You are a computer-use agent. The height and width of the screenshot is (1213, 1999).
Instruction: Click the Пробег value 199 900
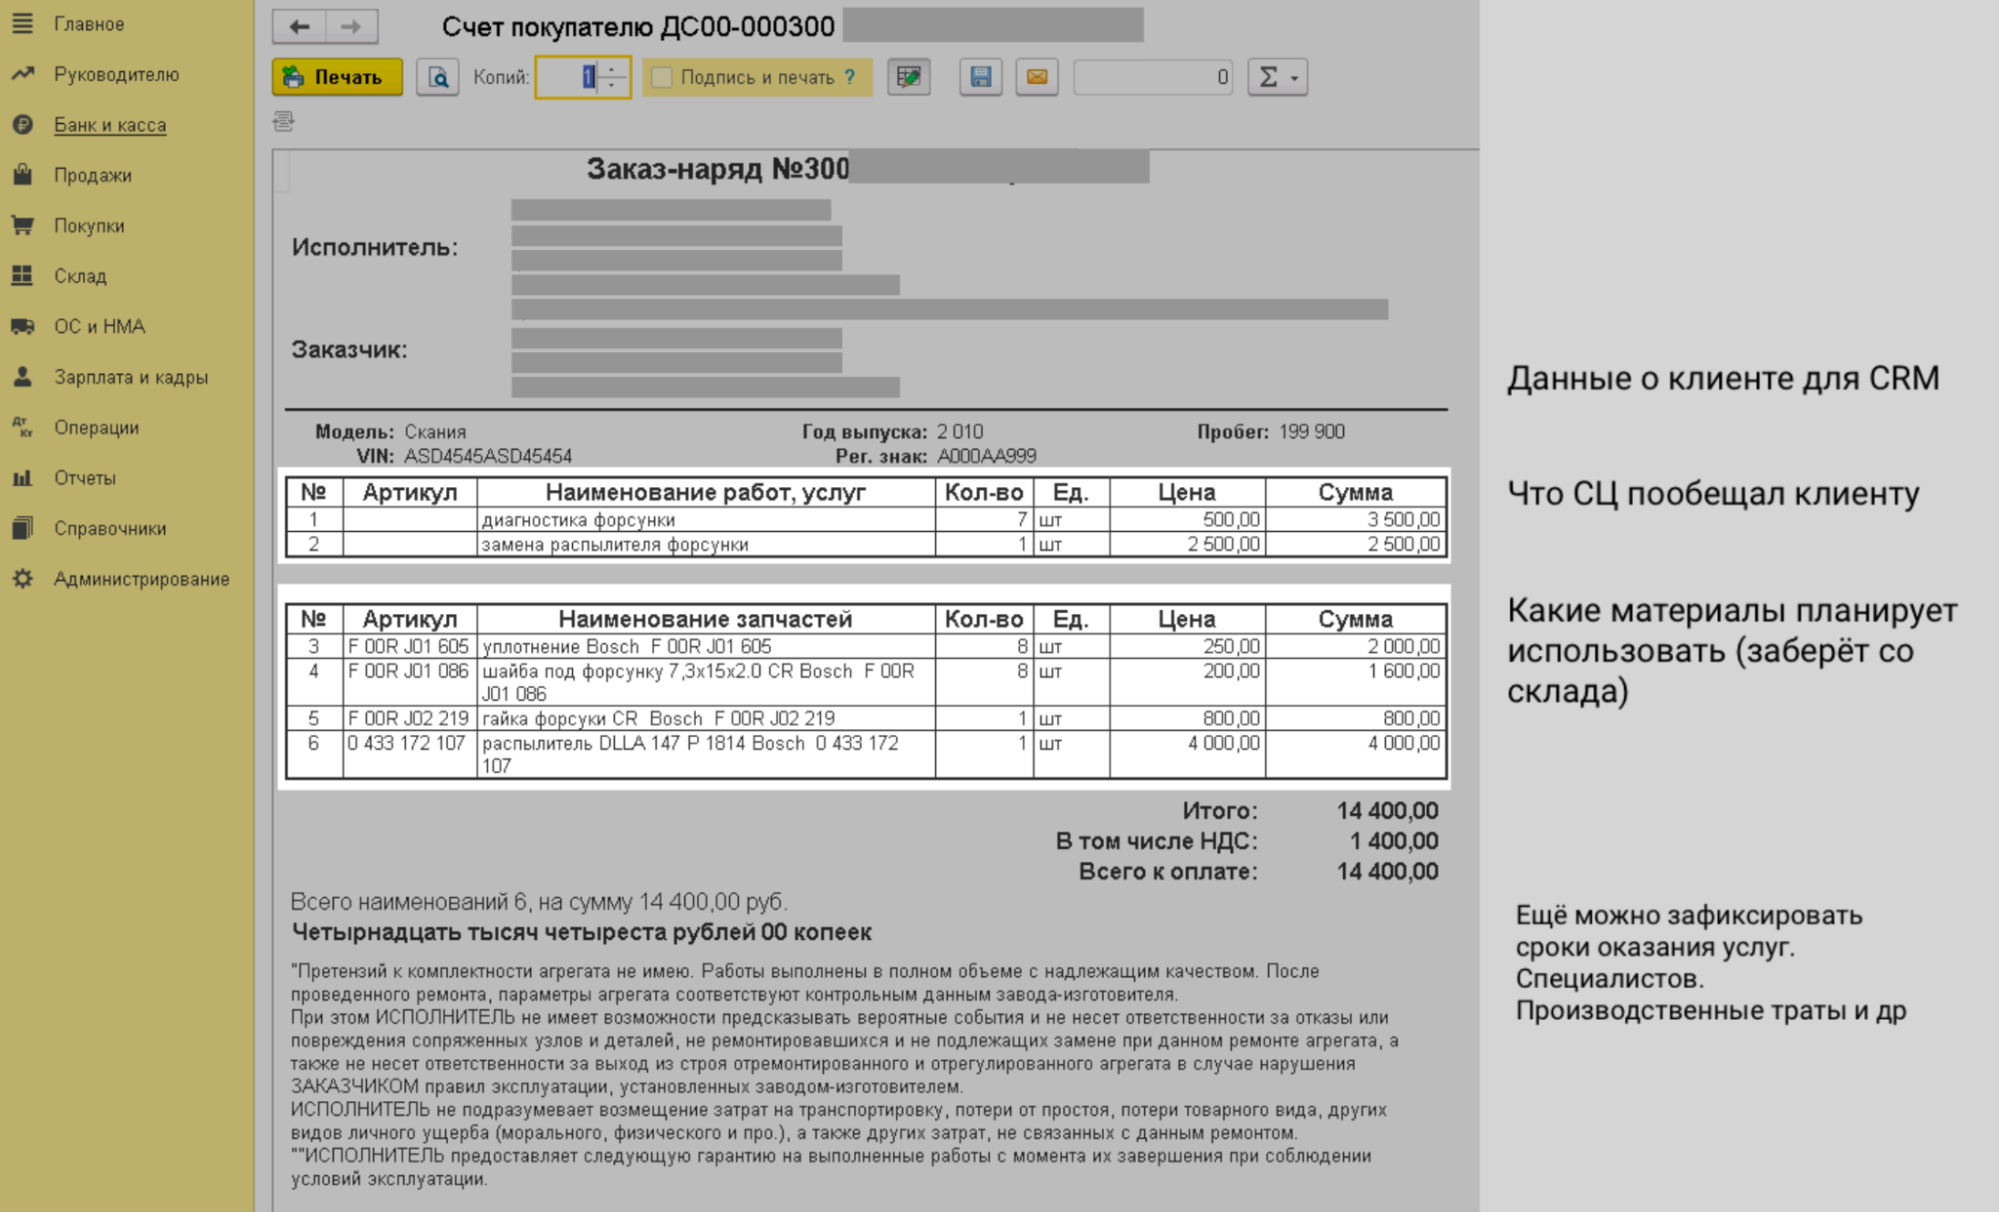[x=1311, y=432]
